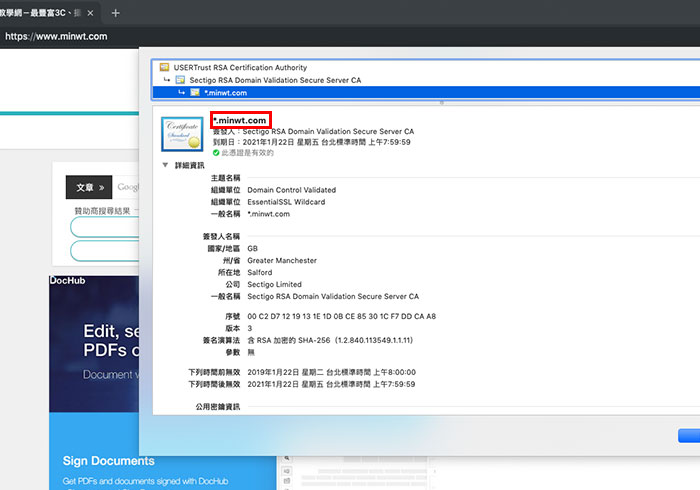Click the Greater Manchester value
This screenshot has height=490, width=700.
click(x=282, y=260)
